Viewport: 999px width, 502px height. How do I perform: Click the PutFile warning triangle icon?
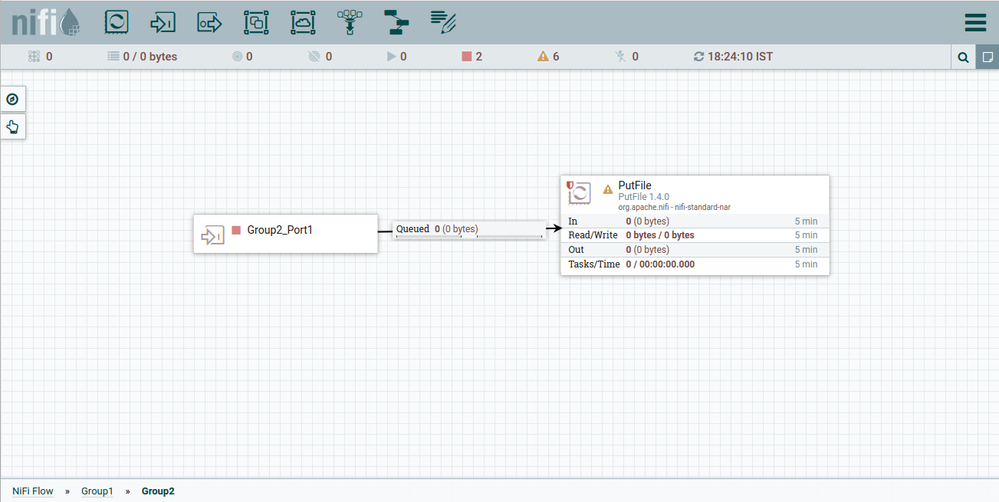[607, 189]
